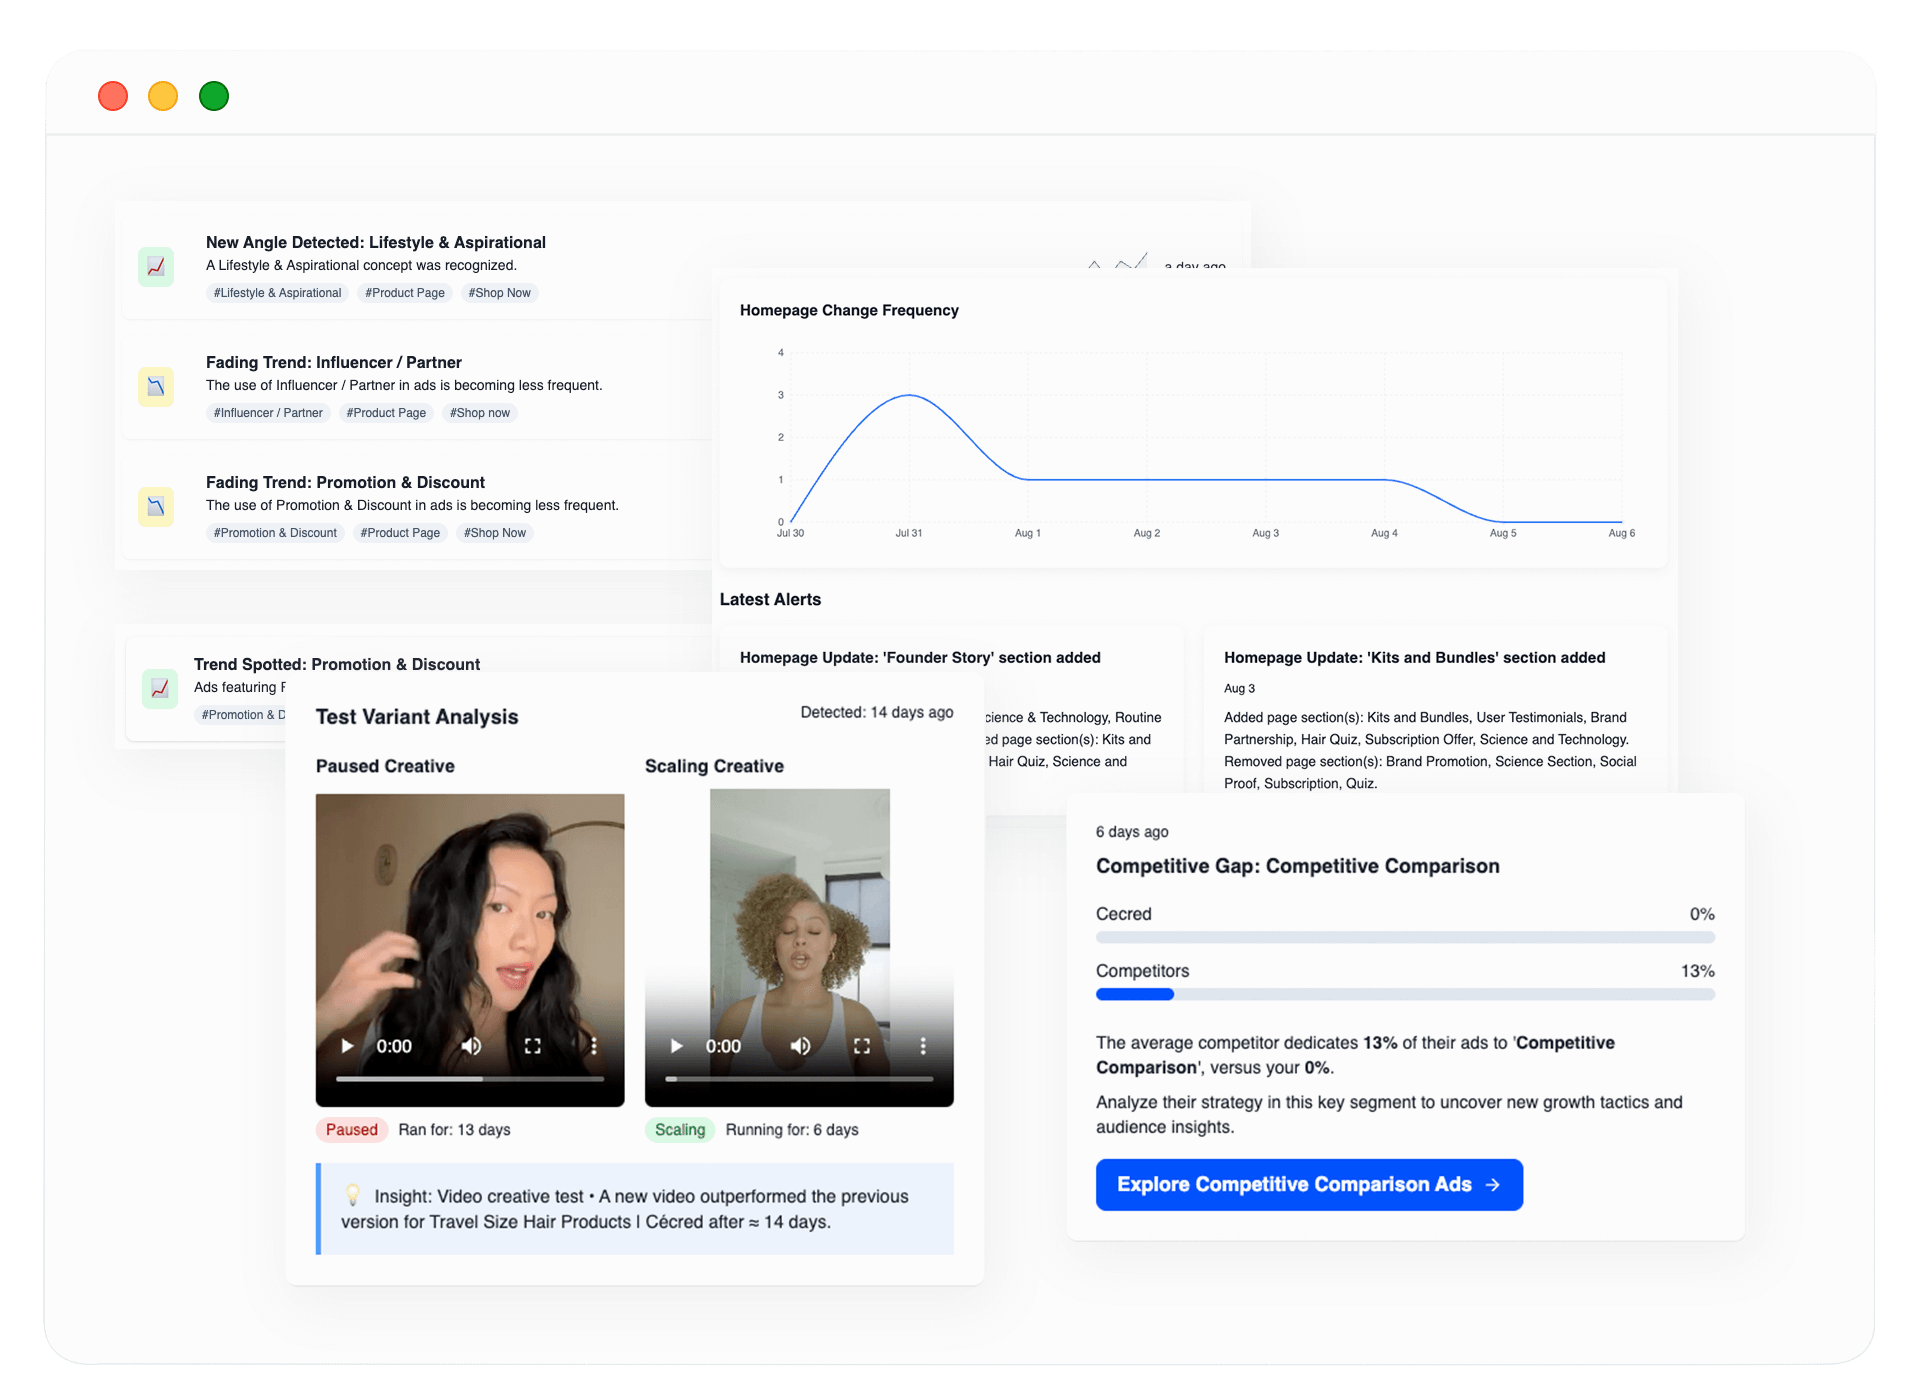Click the green window maximize button

click(x=214, y=97)
